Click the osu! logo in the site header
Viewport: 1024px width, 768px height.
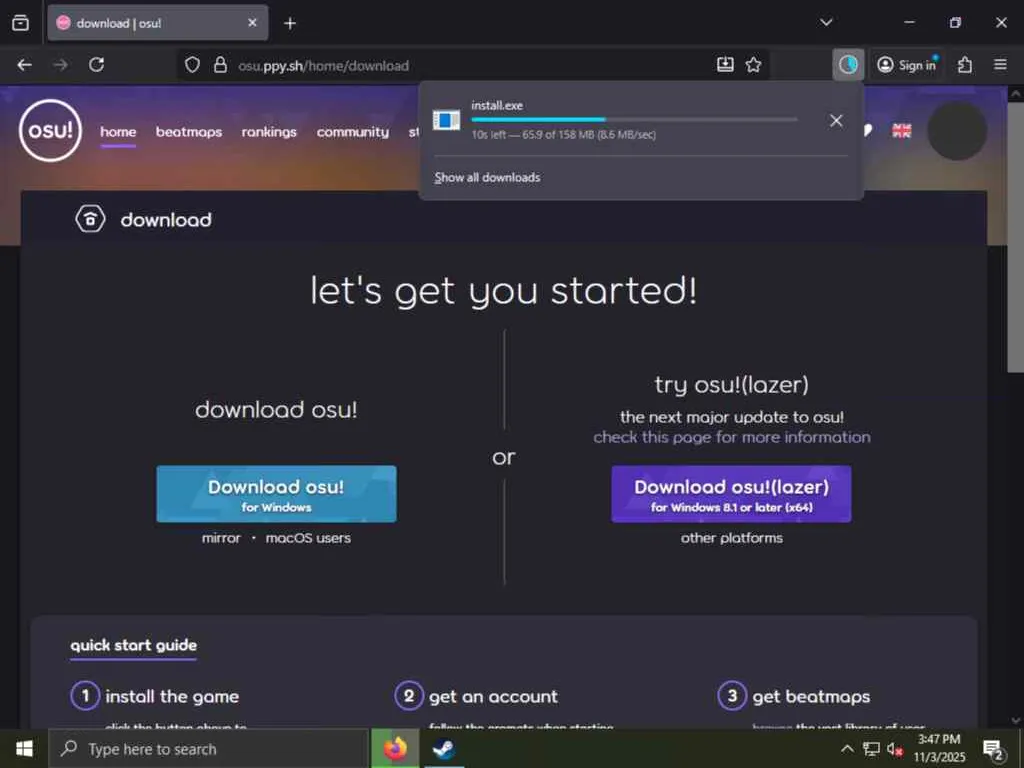tap(50, 131)
